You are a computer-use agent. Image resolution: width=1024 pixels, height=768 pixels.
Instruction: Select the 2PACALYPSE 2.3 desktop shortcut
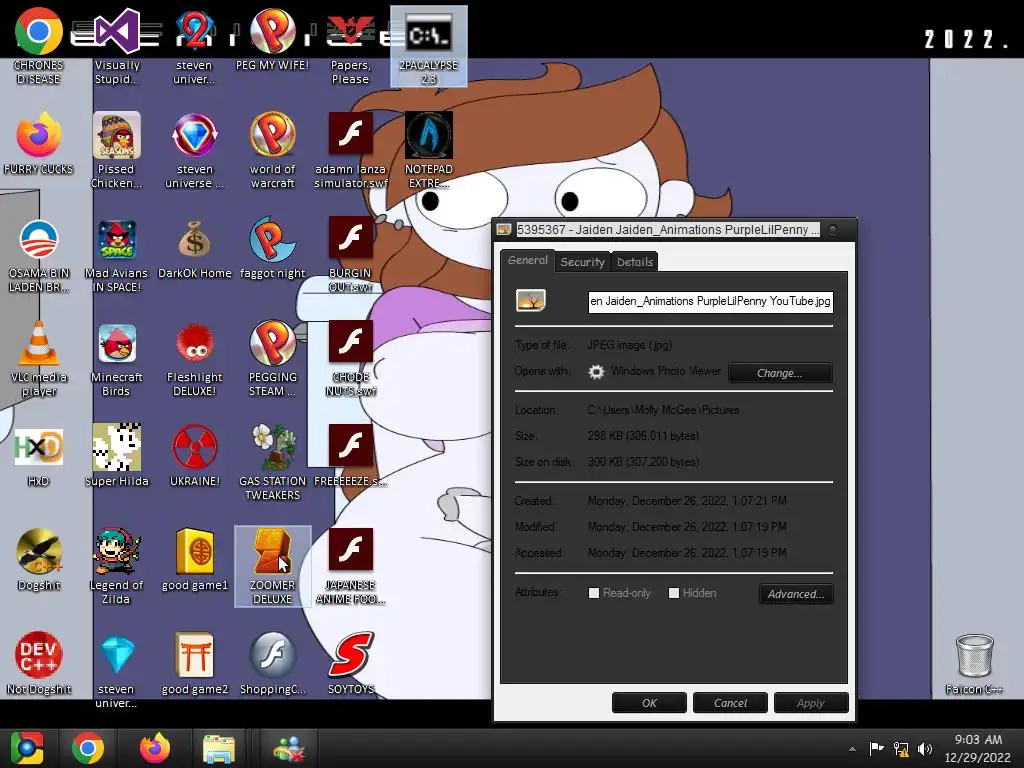(428, 46)
